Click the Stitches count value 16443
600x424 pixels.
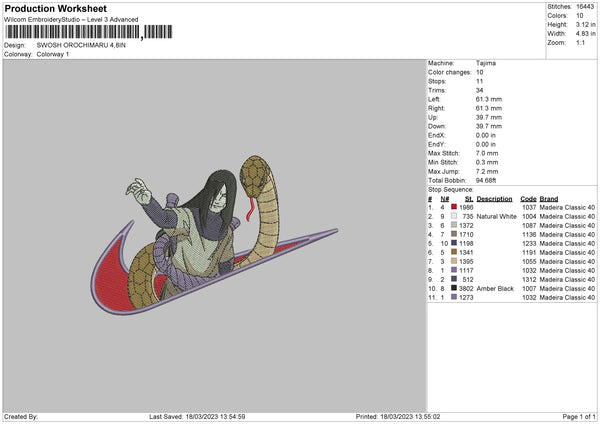[x=585, y=7]
